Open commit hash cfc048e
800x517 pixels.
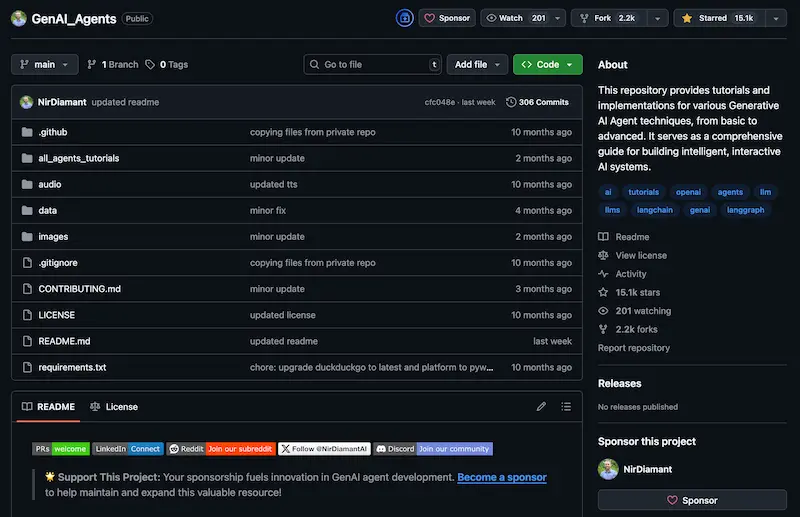[439, 102]
